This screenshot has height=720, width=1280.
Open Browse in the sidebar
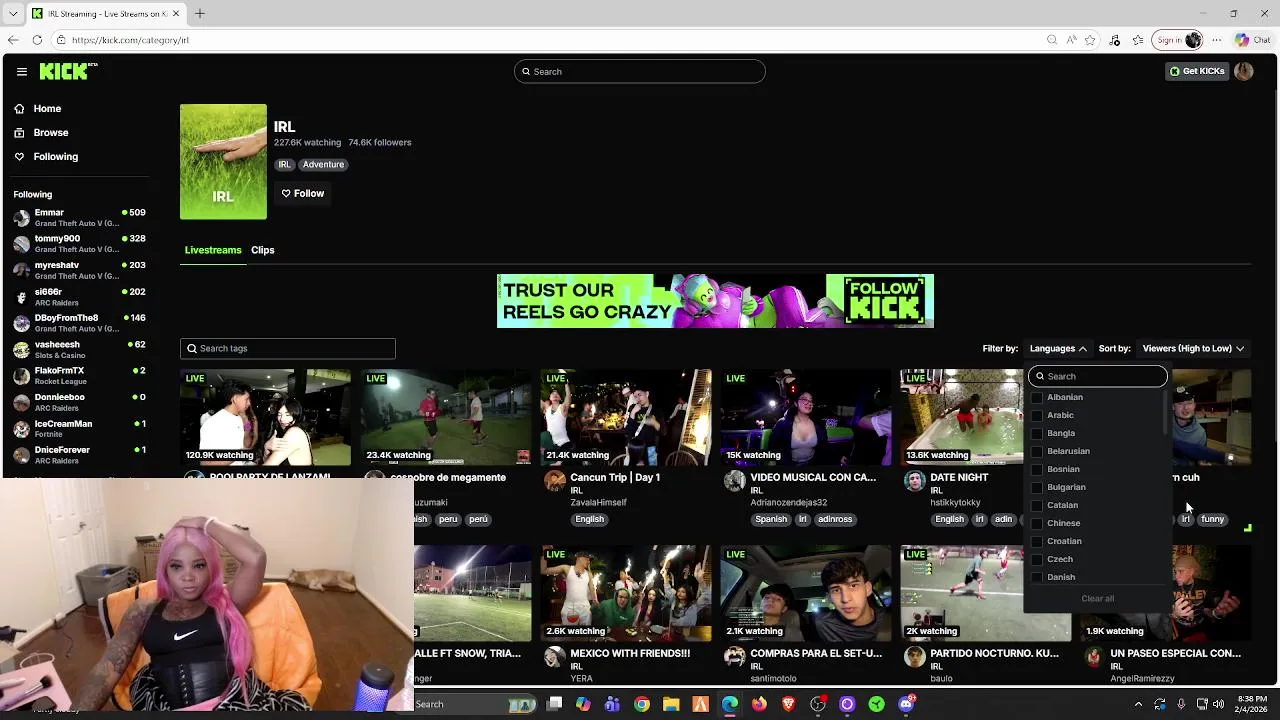tap(50, 132)
